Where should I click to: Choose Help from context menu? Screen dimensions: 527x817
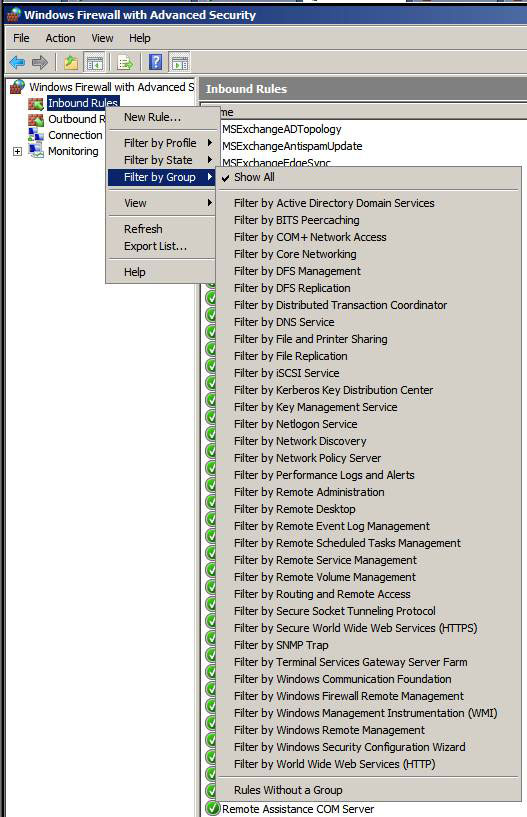coord(162,272)
